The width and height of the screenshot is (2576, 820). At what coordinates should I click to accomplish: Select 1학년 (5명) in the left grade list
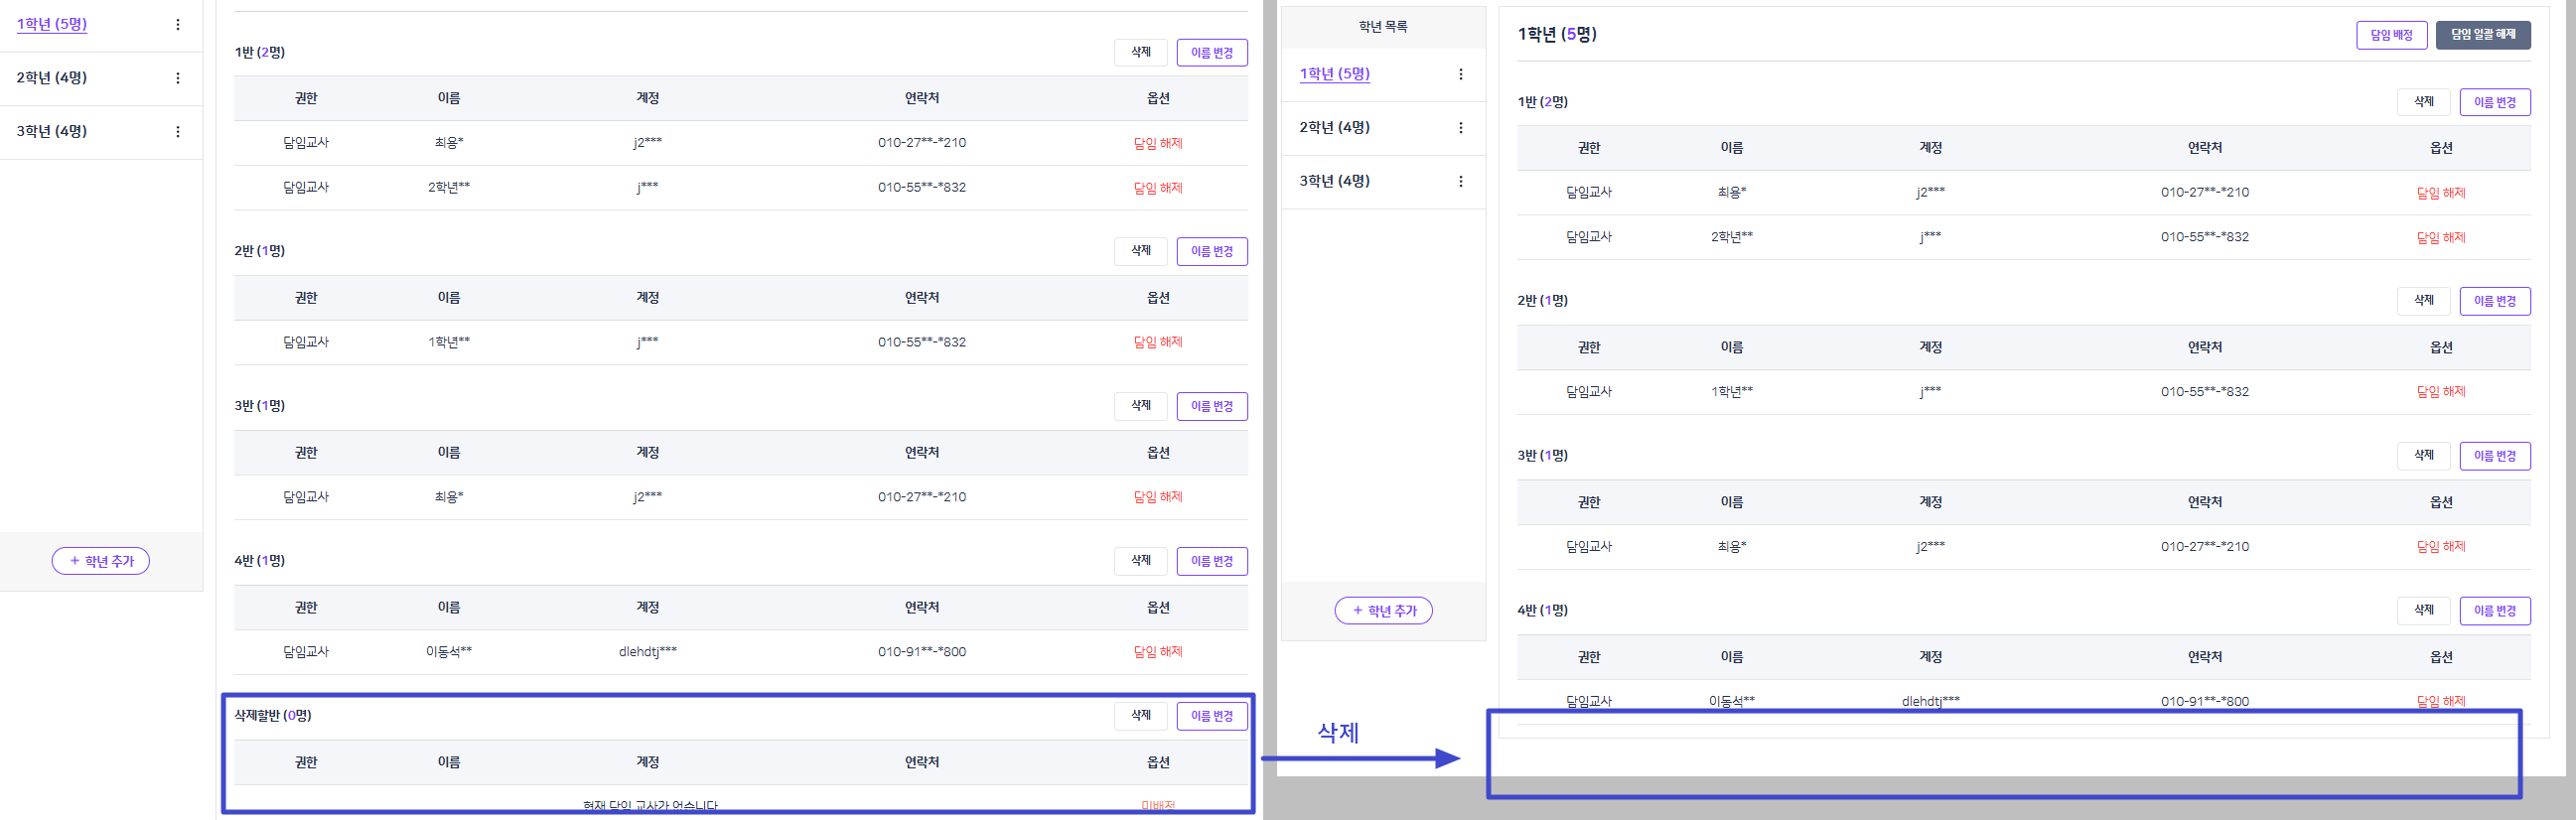click(x=52, y=24)
